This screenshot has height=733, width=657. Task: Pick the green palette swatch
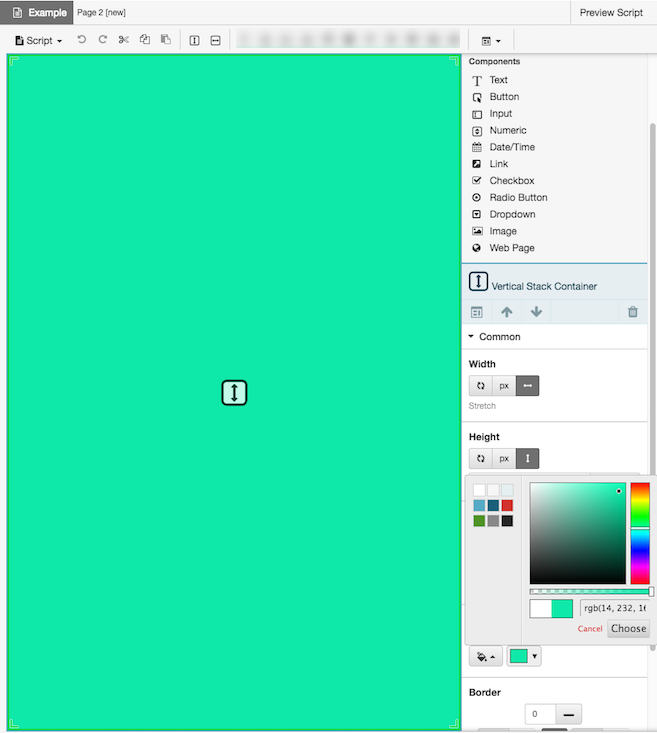pos(479,521)
